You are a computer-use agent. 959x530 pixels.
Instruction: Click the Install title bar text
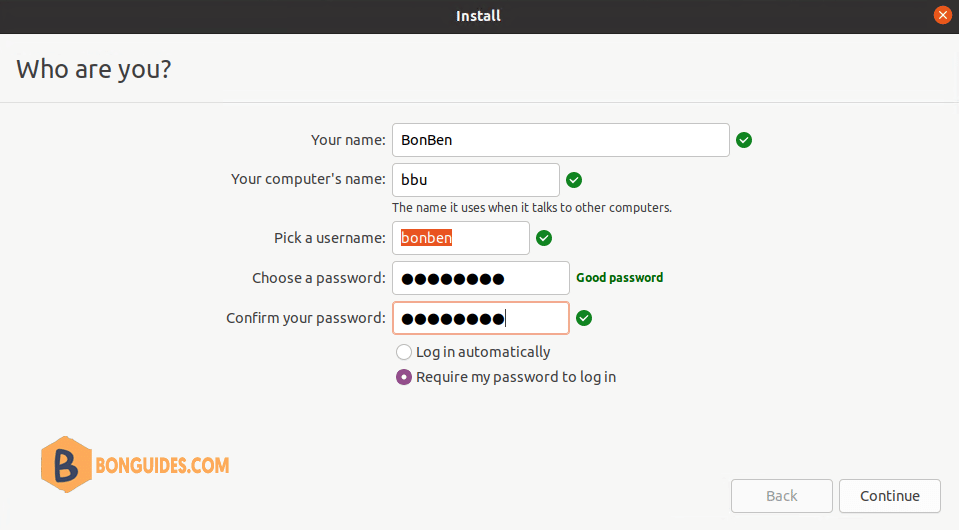(x=478, y=16)
